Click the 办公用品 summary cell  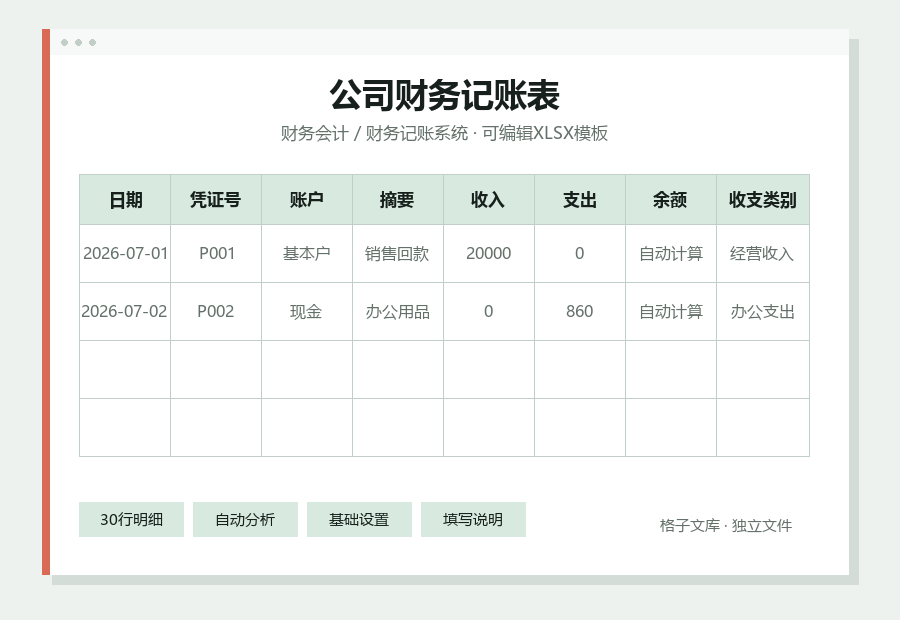[x=398, y=312]
